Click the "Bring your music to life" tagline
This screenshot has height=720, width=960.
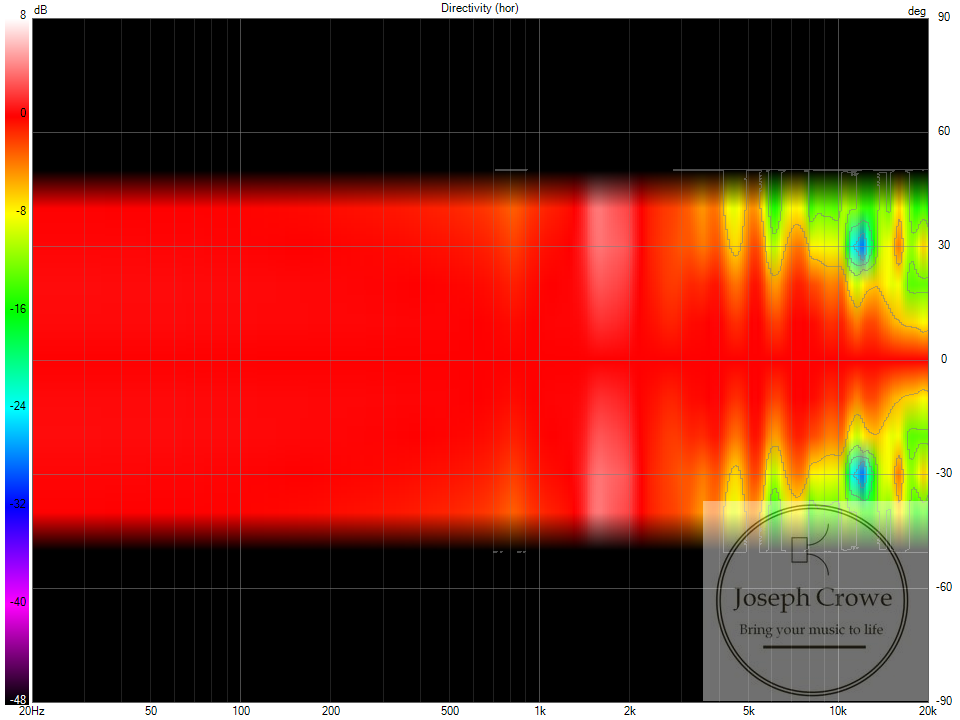[814, 630]
